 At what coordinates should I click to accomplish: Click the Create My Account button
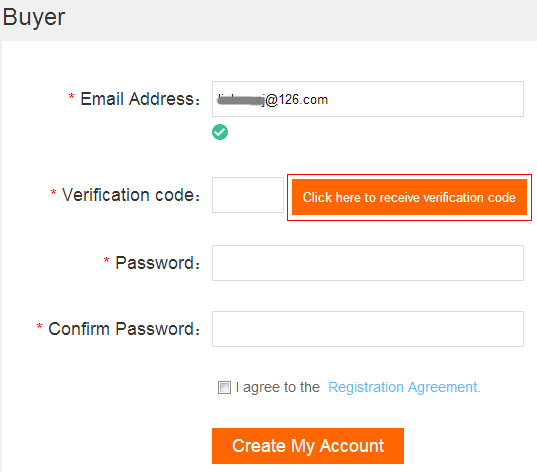click(308, 446)
